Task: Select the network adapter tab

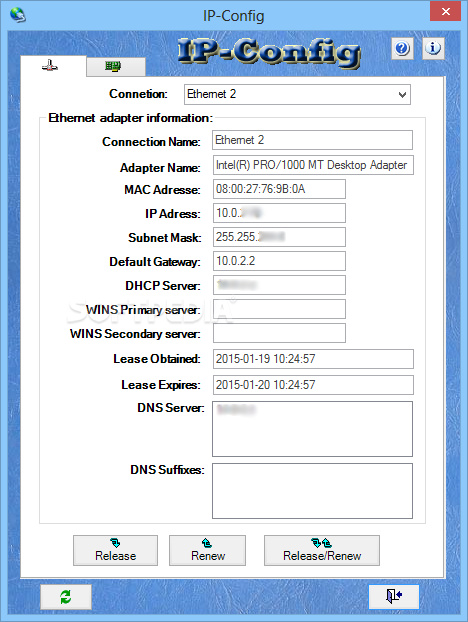Action: [x=53, y=66]
